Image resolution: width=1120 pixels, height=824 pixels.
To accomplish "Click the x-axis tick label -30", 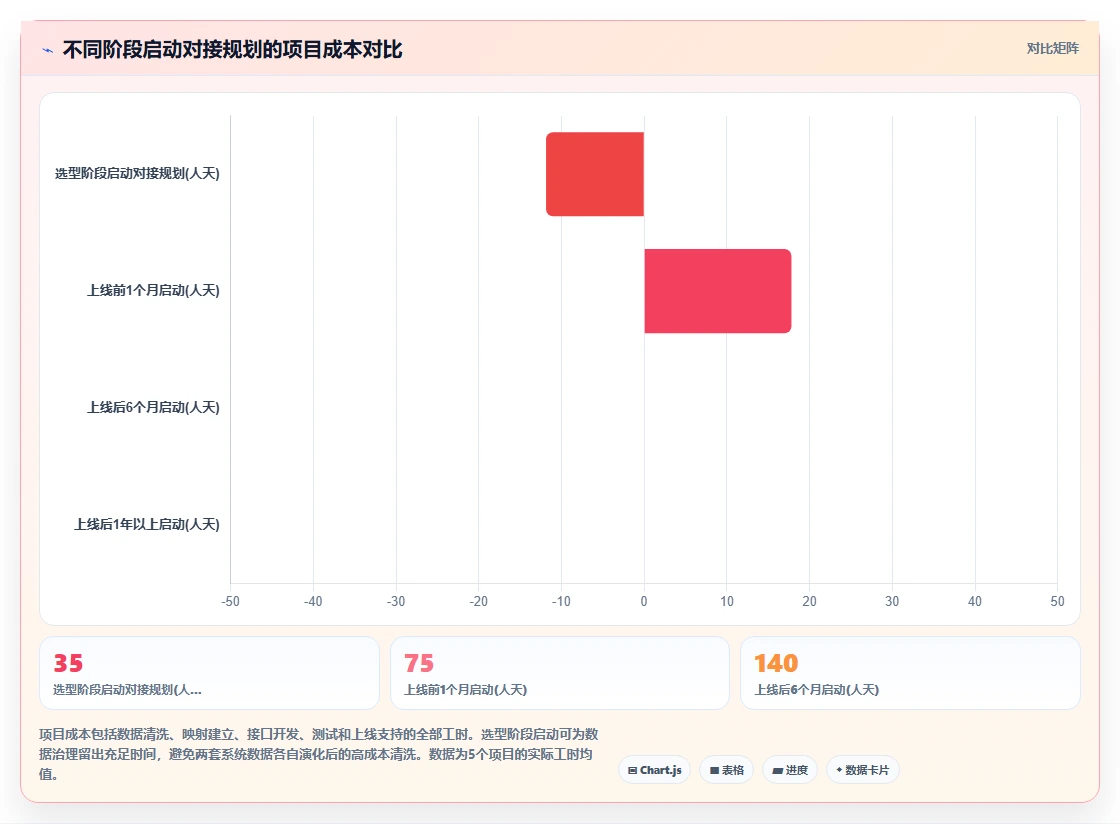I will (396, 601).
